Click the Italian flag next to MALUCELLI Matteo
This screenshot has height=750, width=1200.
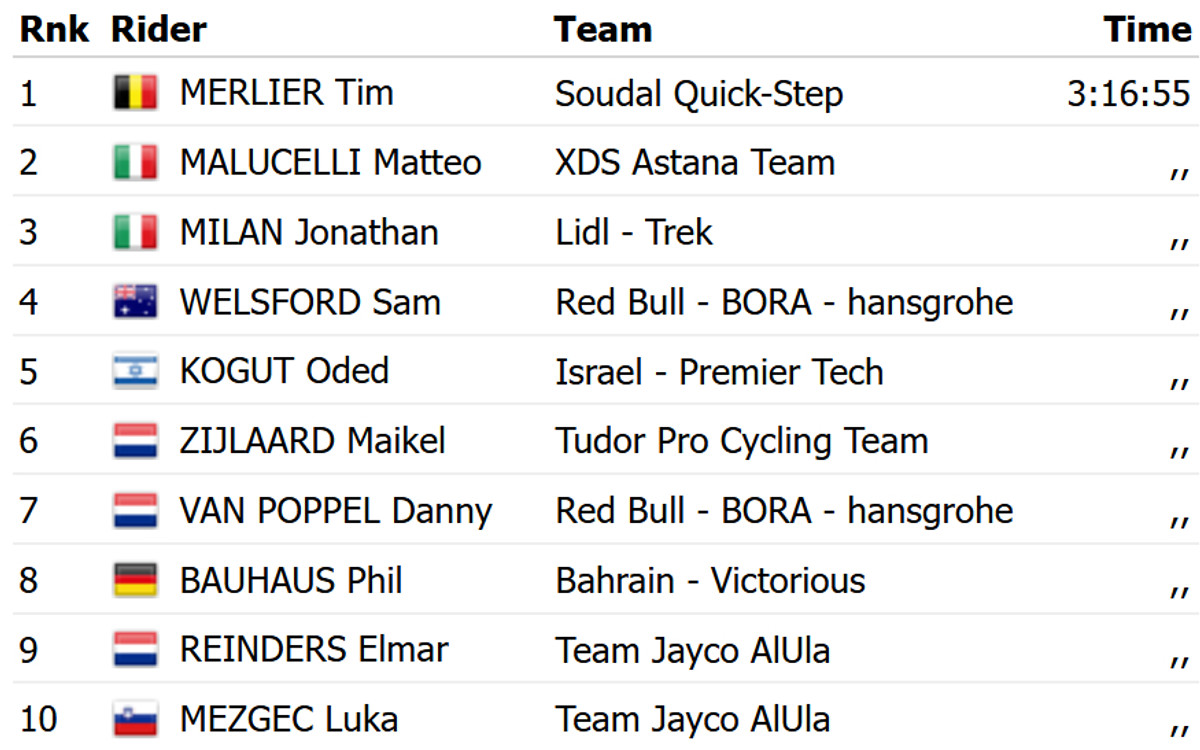[x=135, y=163]
